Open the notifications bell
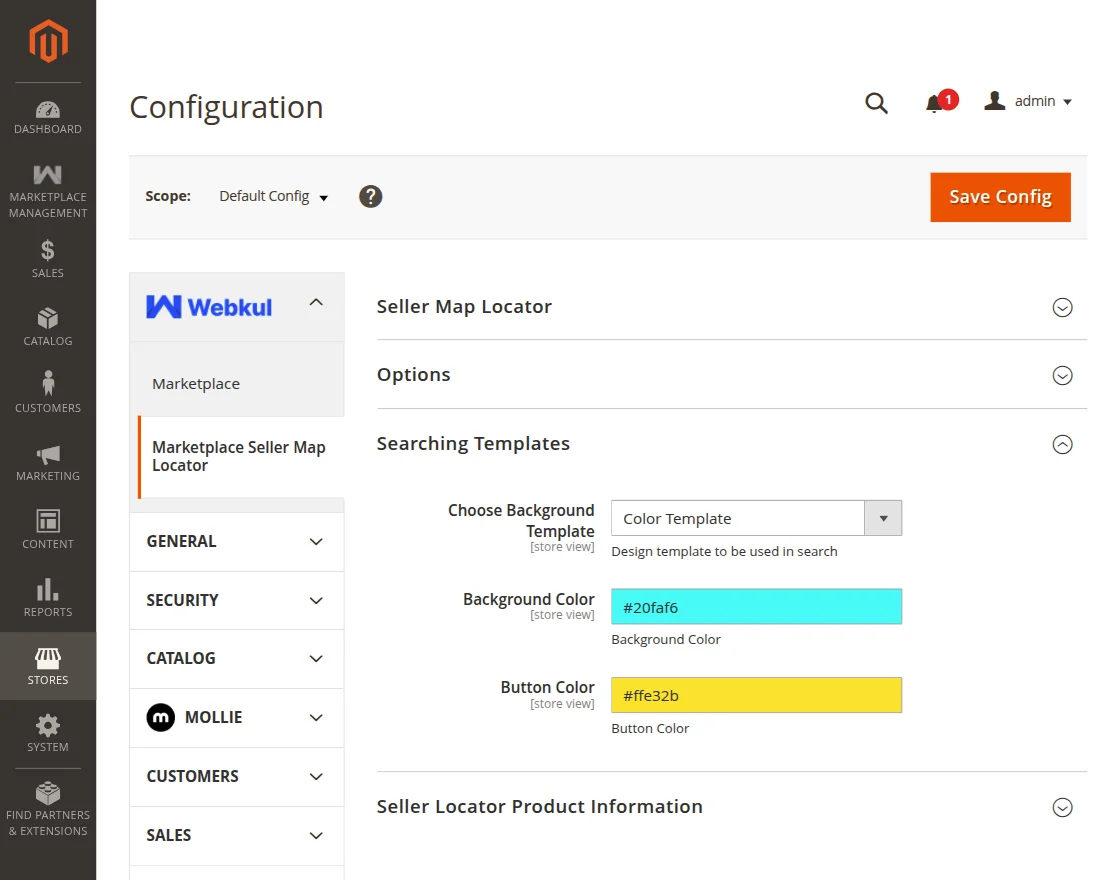Image resolution: width=1120 pixels, height=880 pixels. tap(935, 103)
